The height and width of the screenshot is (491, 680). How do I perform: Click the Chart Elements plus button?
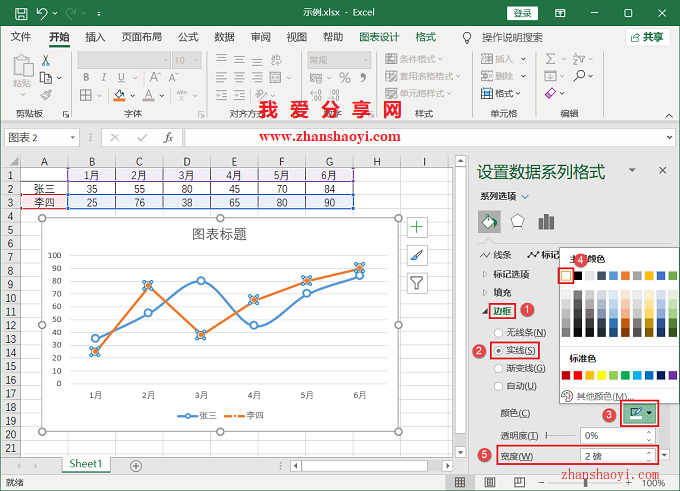(417, 227)
